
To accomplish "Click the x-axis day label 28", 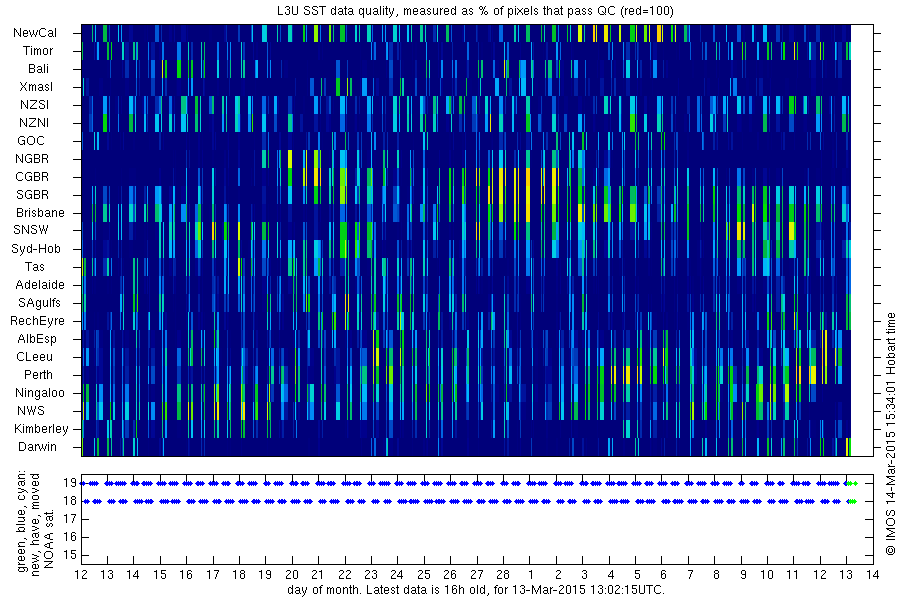I will click(503, 575).
